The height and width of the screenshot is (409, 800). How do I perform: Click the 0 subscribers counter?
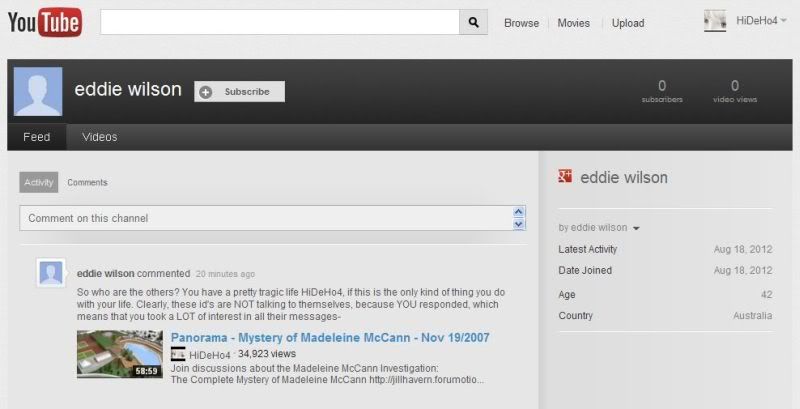click(x=662, y=91)
